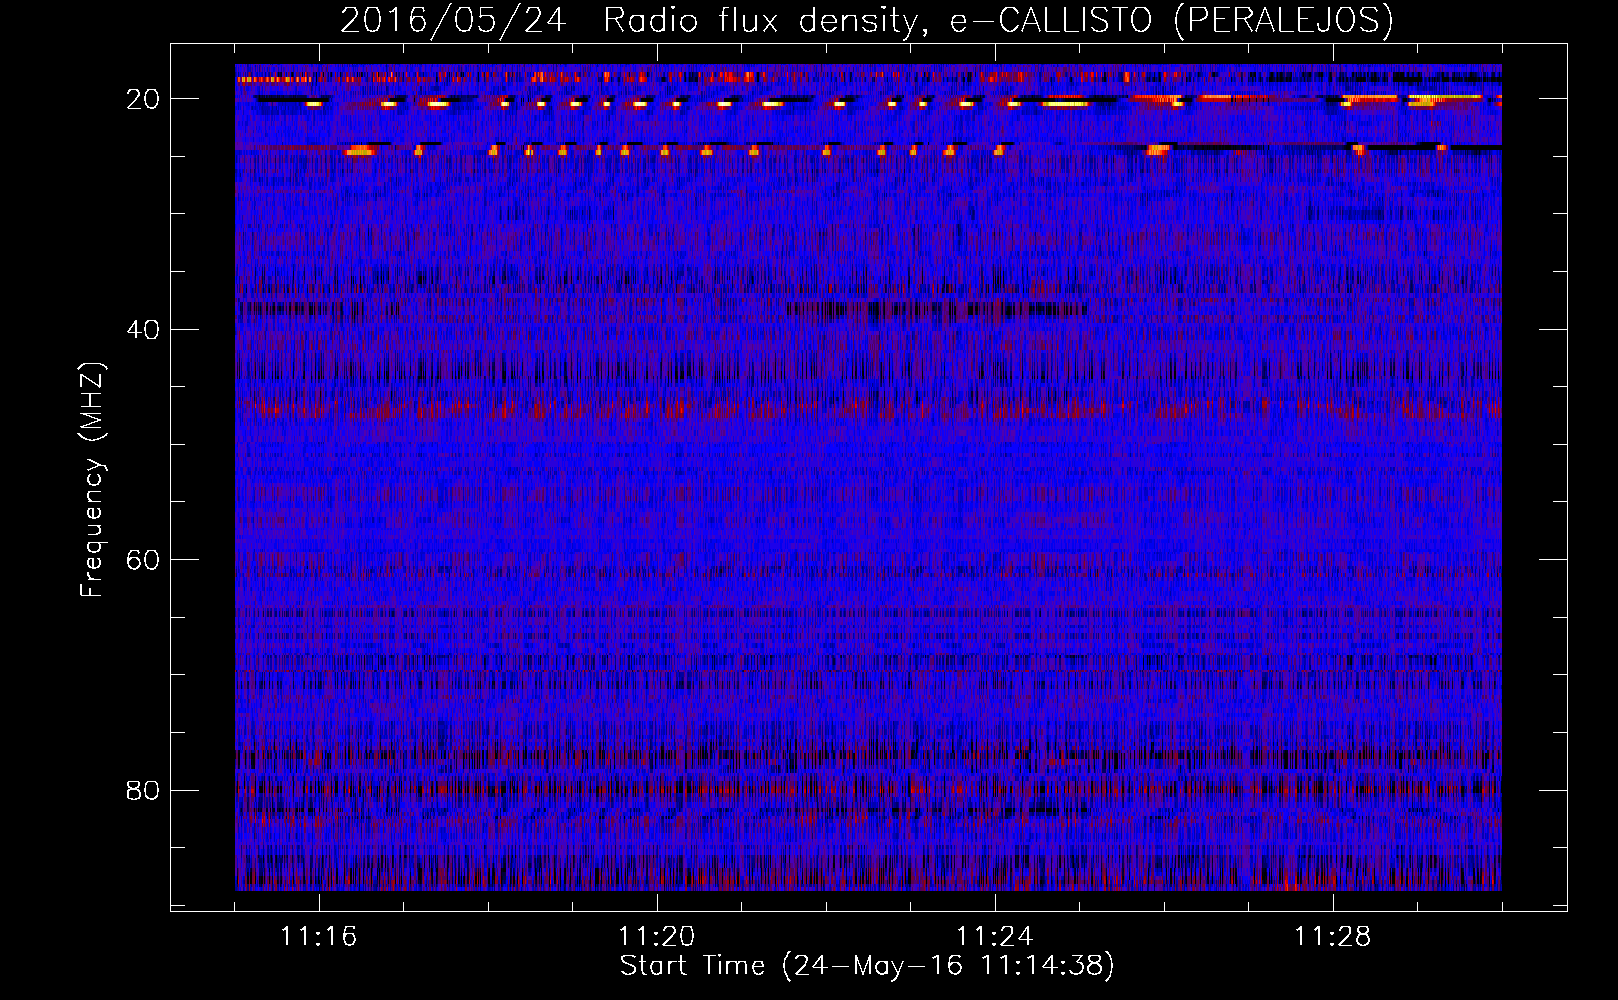Click the '40' frequency tick label

click(x=144, y=329)
